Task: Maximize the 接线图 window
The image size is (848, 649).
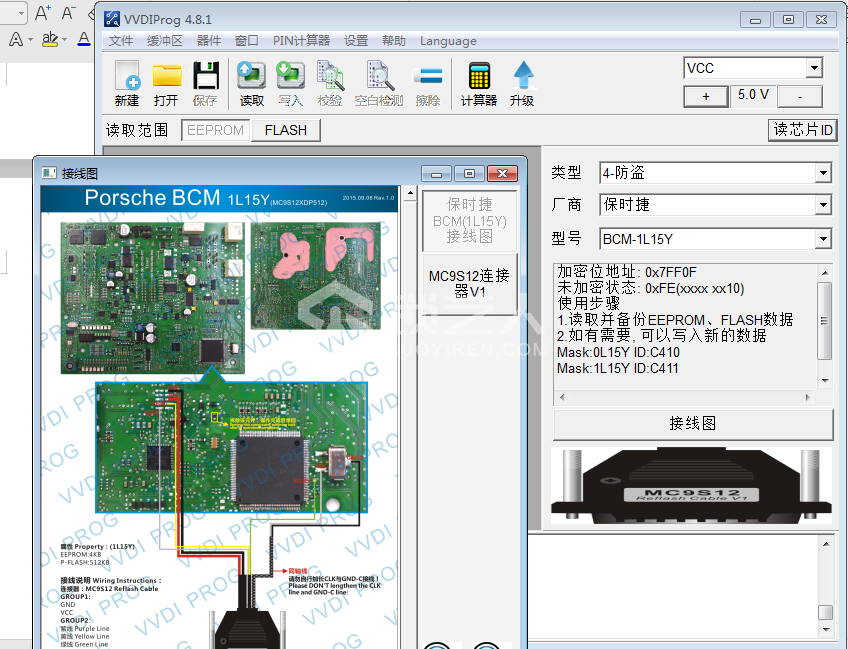Action: tap(469, 174)
